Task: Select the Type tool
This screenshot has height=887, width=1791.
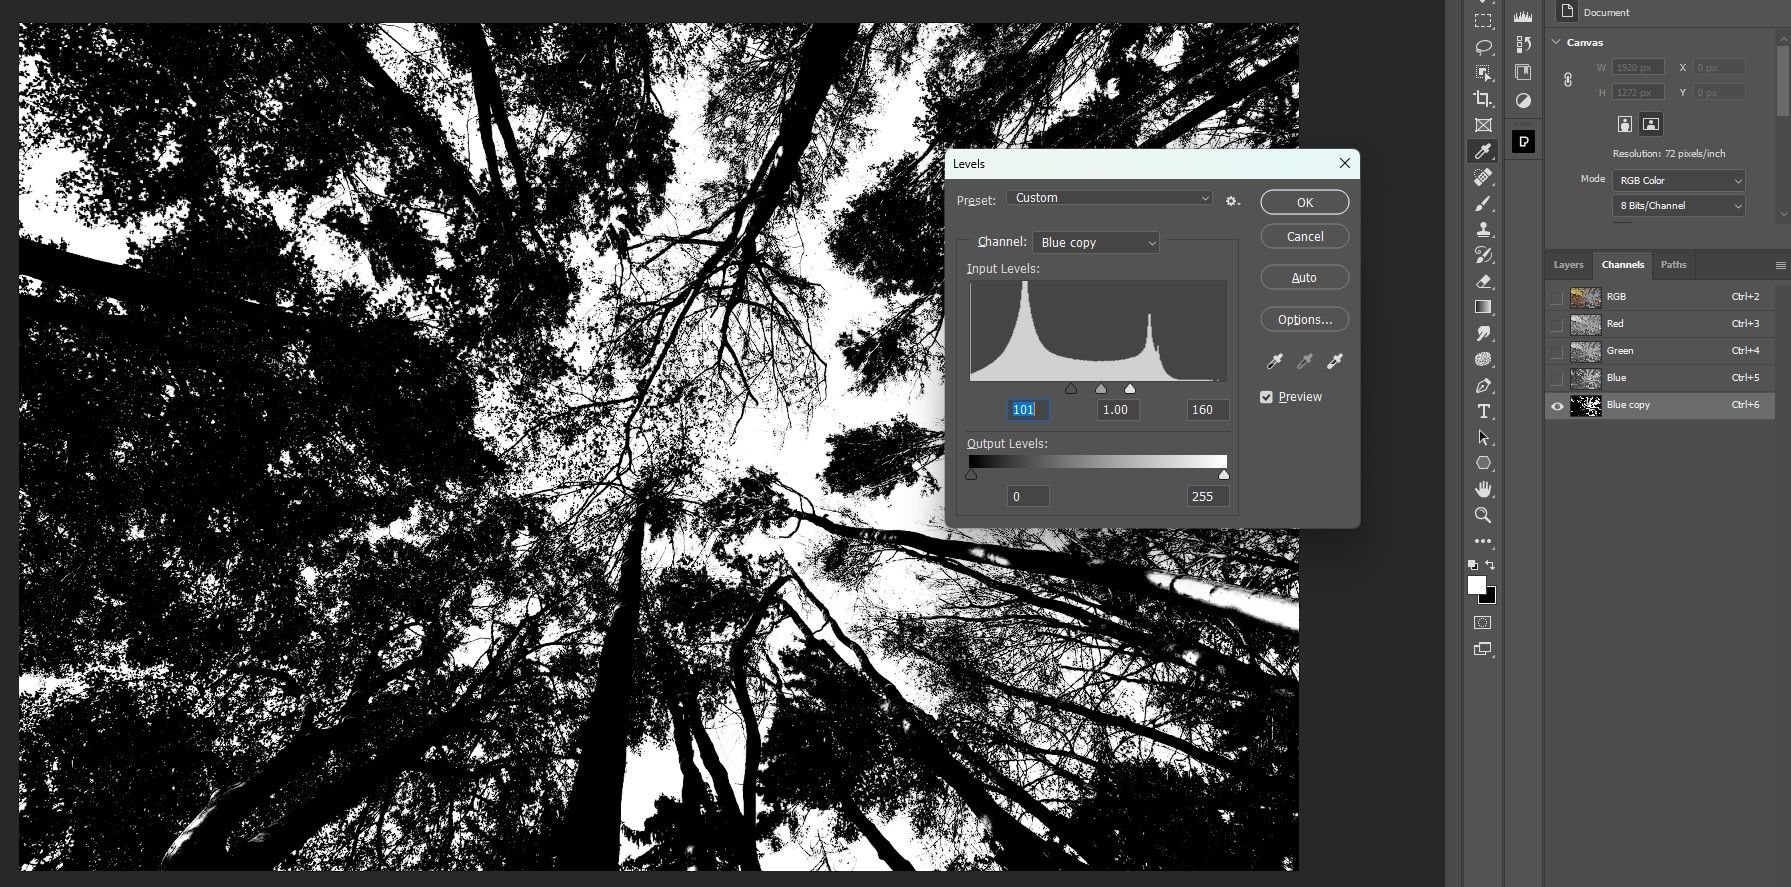Action: pyautogui.click(x=1483, y=411)
